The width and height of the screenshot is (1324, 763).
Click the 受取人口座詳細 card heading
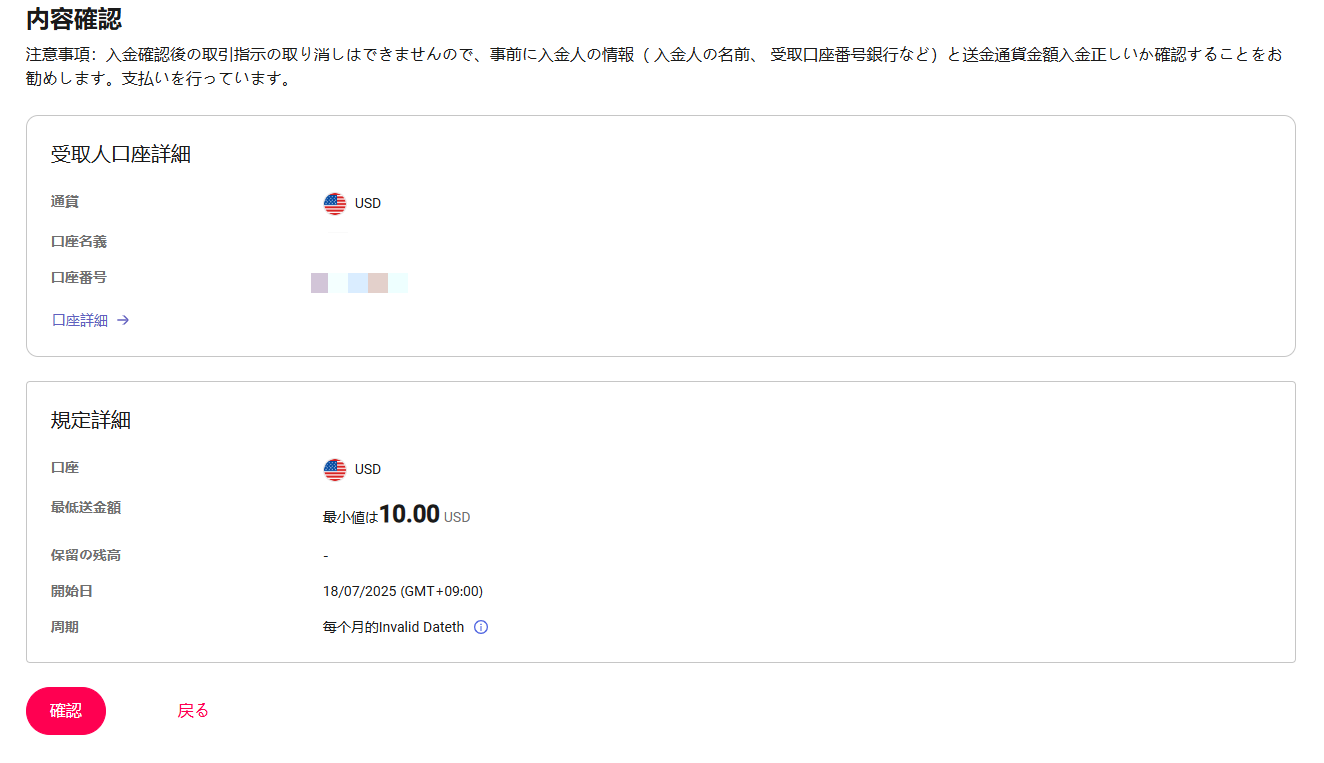click(121, 155)
